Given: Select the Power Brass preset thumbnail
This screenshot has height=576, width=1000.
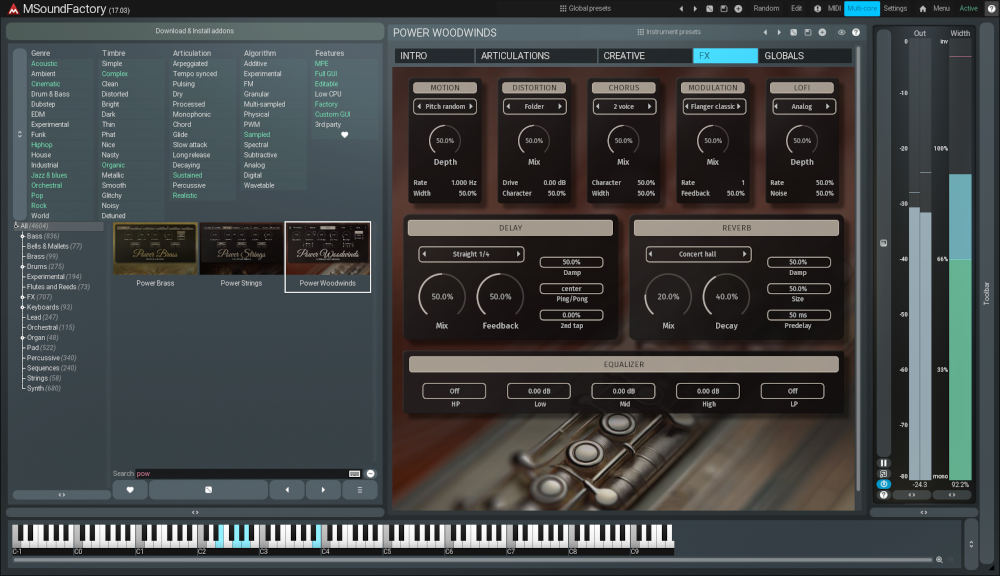Looking at the screenshot, I should (154, 250).
